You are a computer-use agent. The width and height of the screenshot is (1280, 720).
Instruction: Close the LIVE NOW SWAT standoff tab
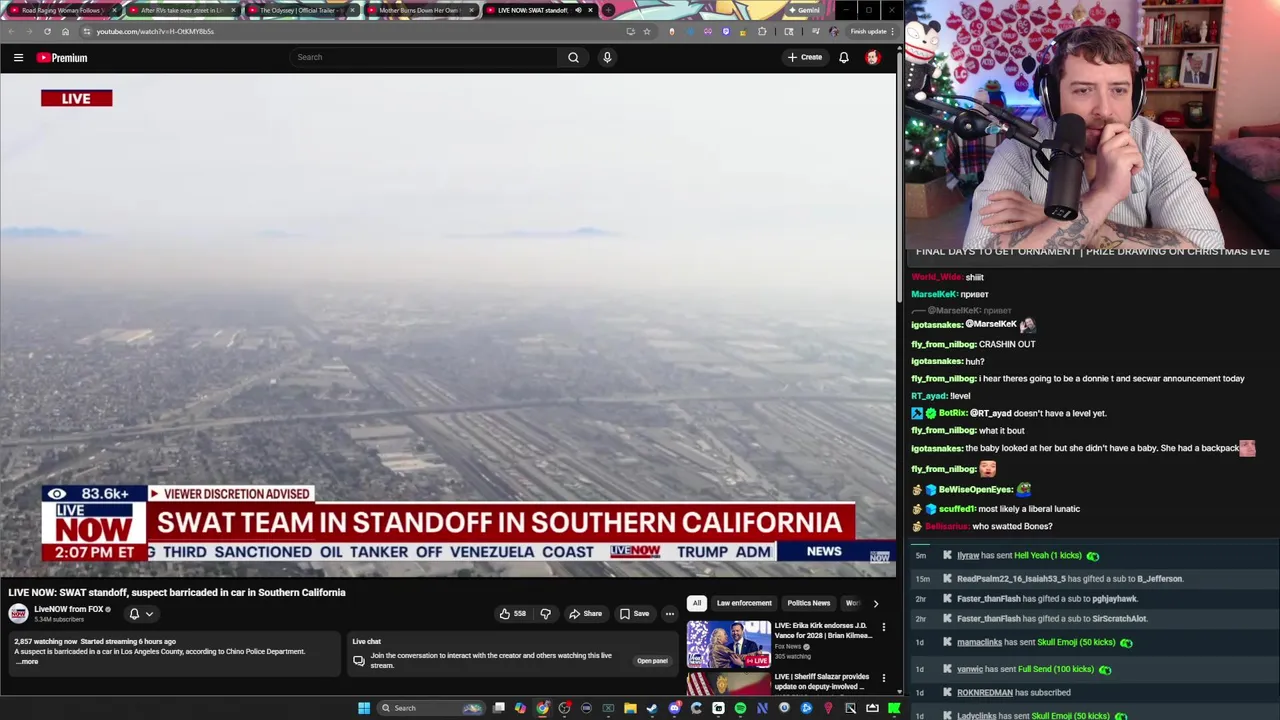(x=590, y=10)
